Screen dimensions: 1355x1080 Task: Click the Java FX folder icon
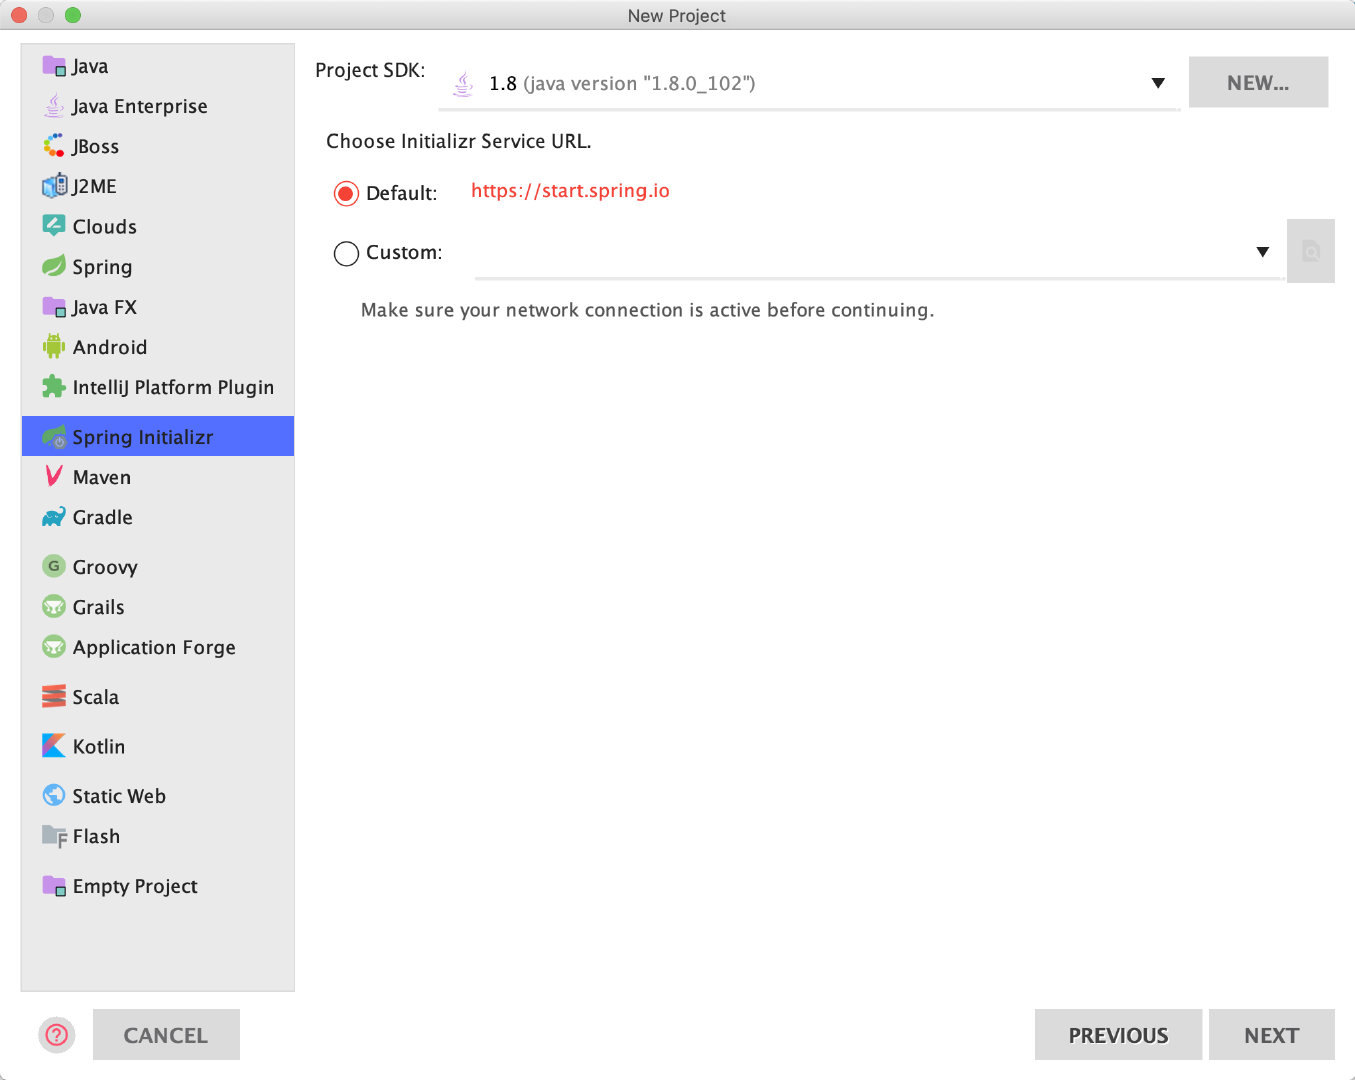pos(54,307)
